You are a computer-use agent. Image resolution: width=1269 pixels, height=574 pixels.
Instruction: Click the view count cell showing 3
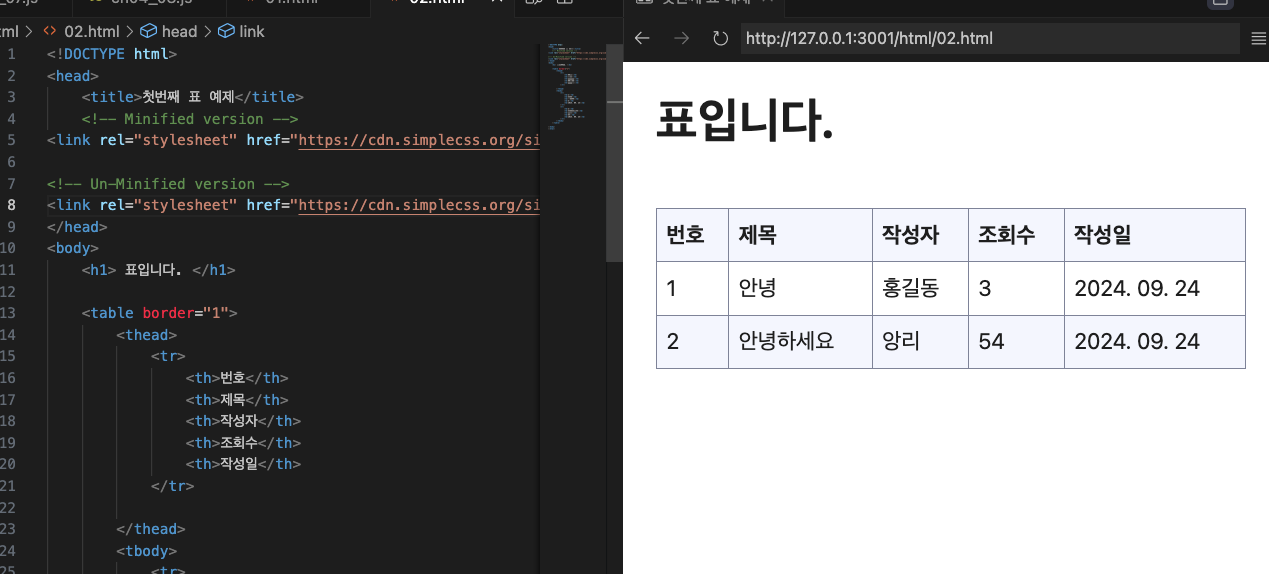pos(1016,288)
